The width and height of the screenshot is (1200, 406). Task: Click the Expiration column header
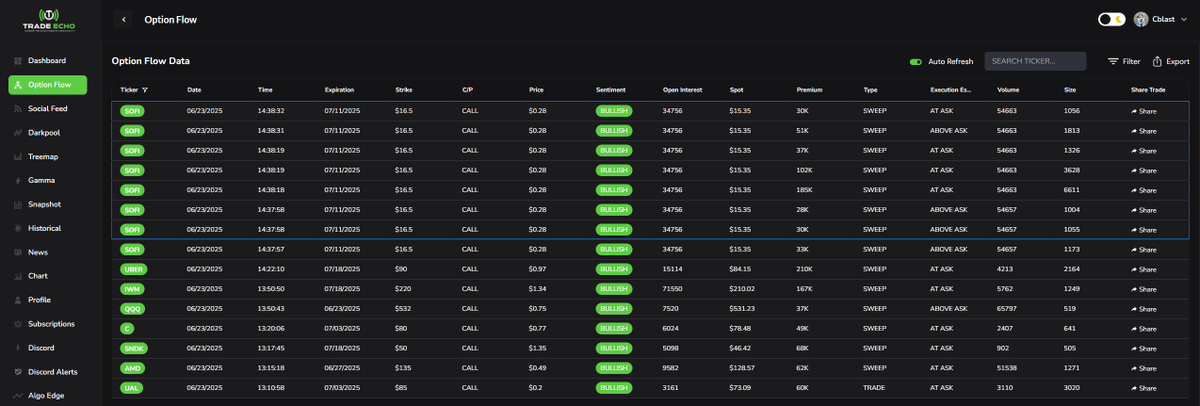point(340,90)
